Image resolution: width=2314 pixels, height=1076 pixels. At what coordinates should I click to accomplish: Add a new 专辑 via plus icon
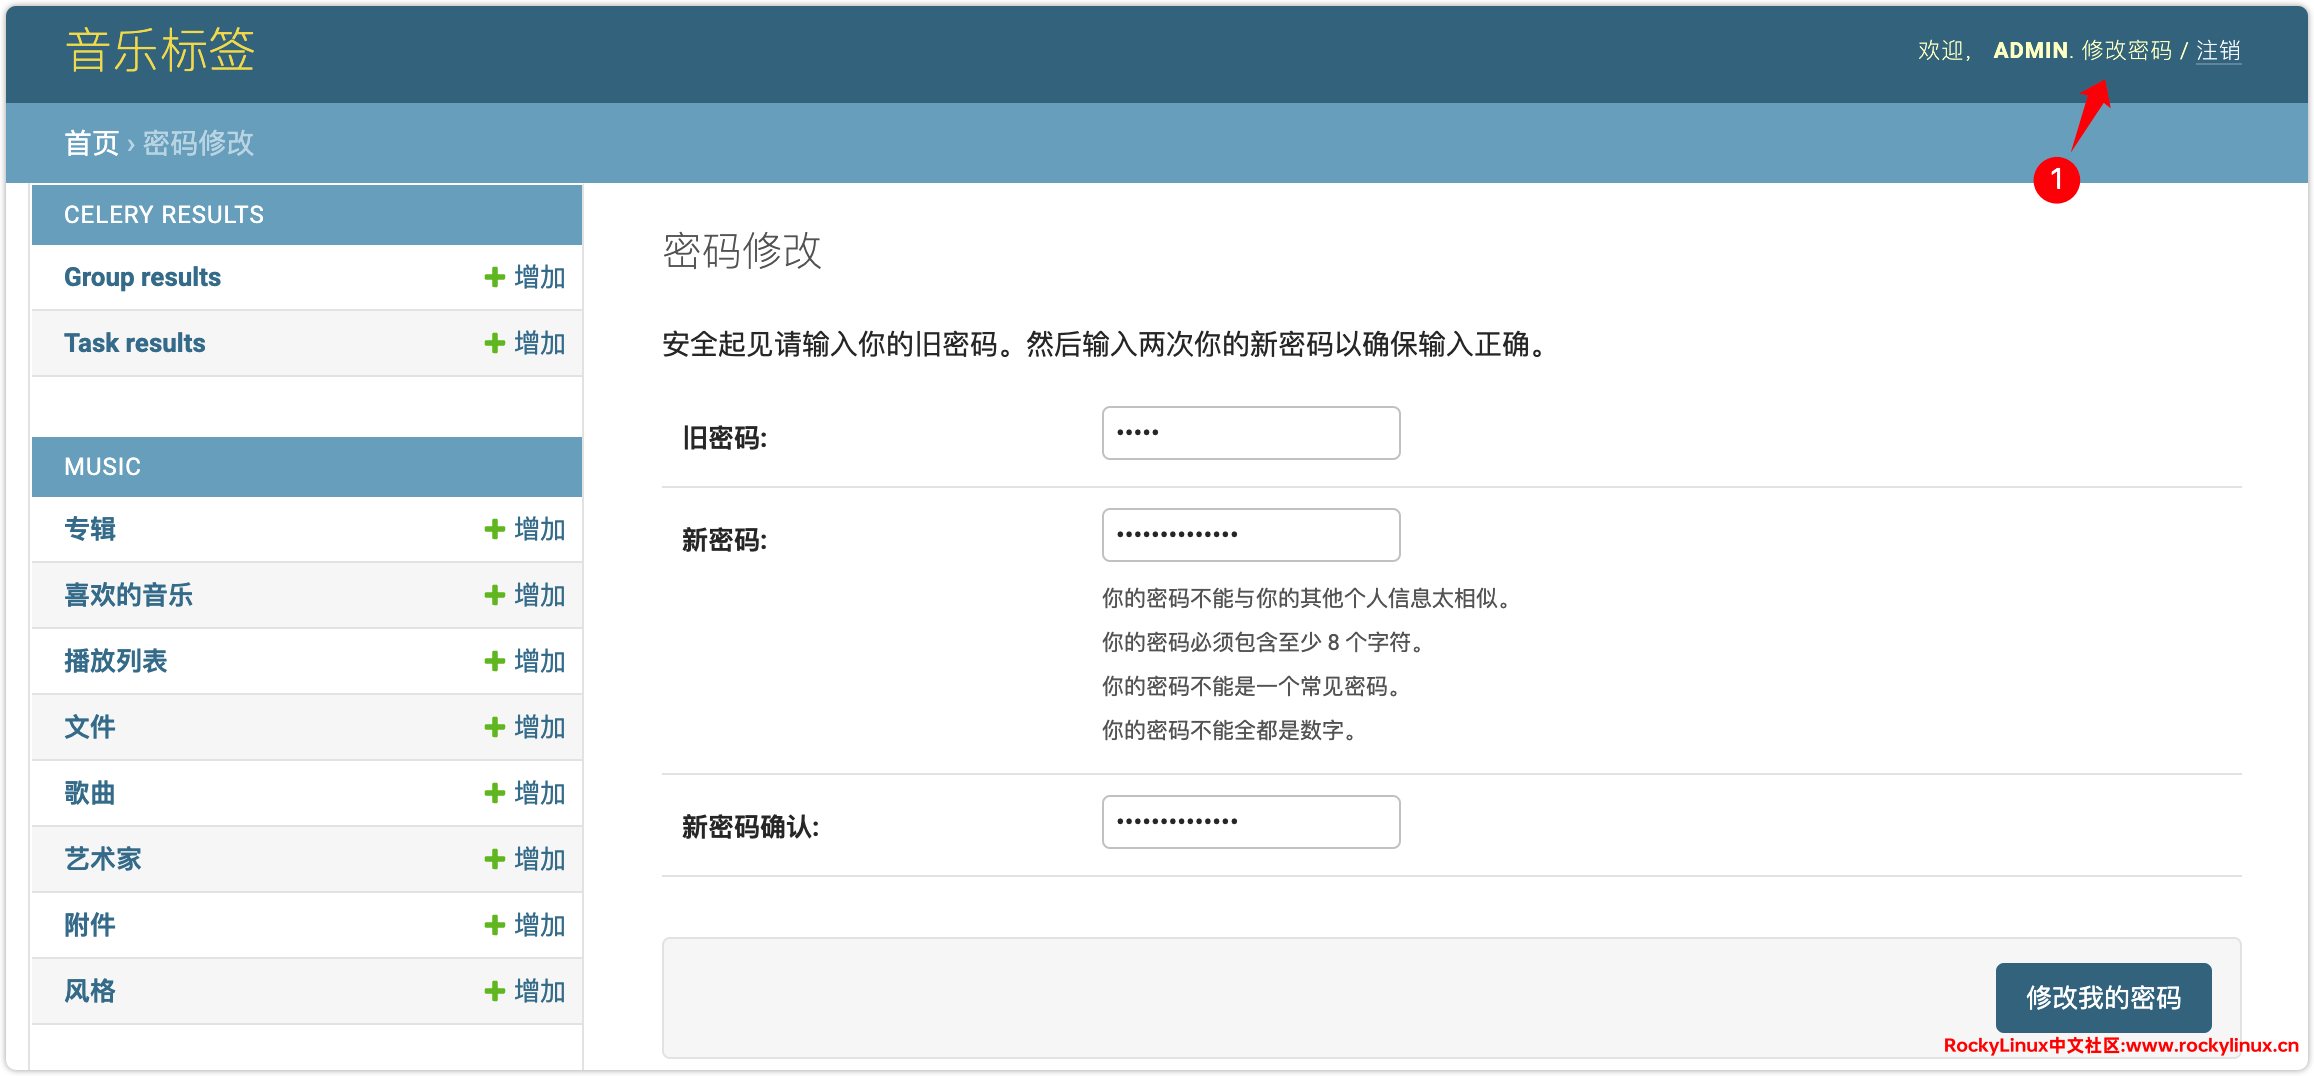click(x=494, y=529)
